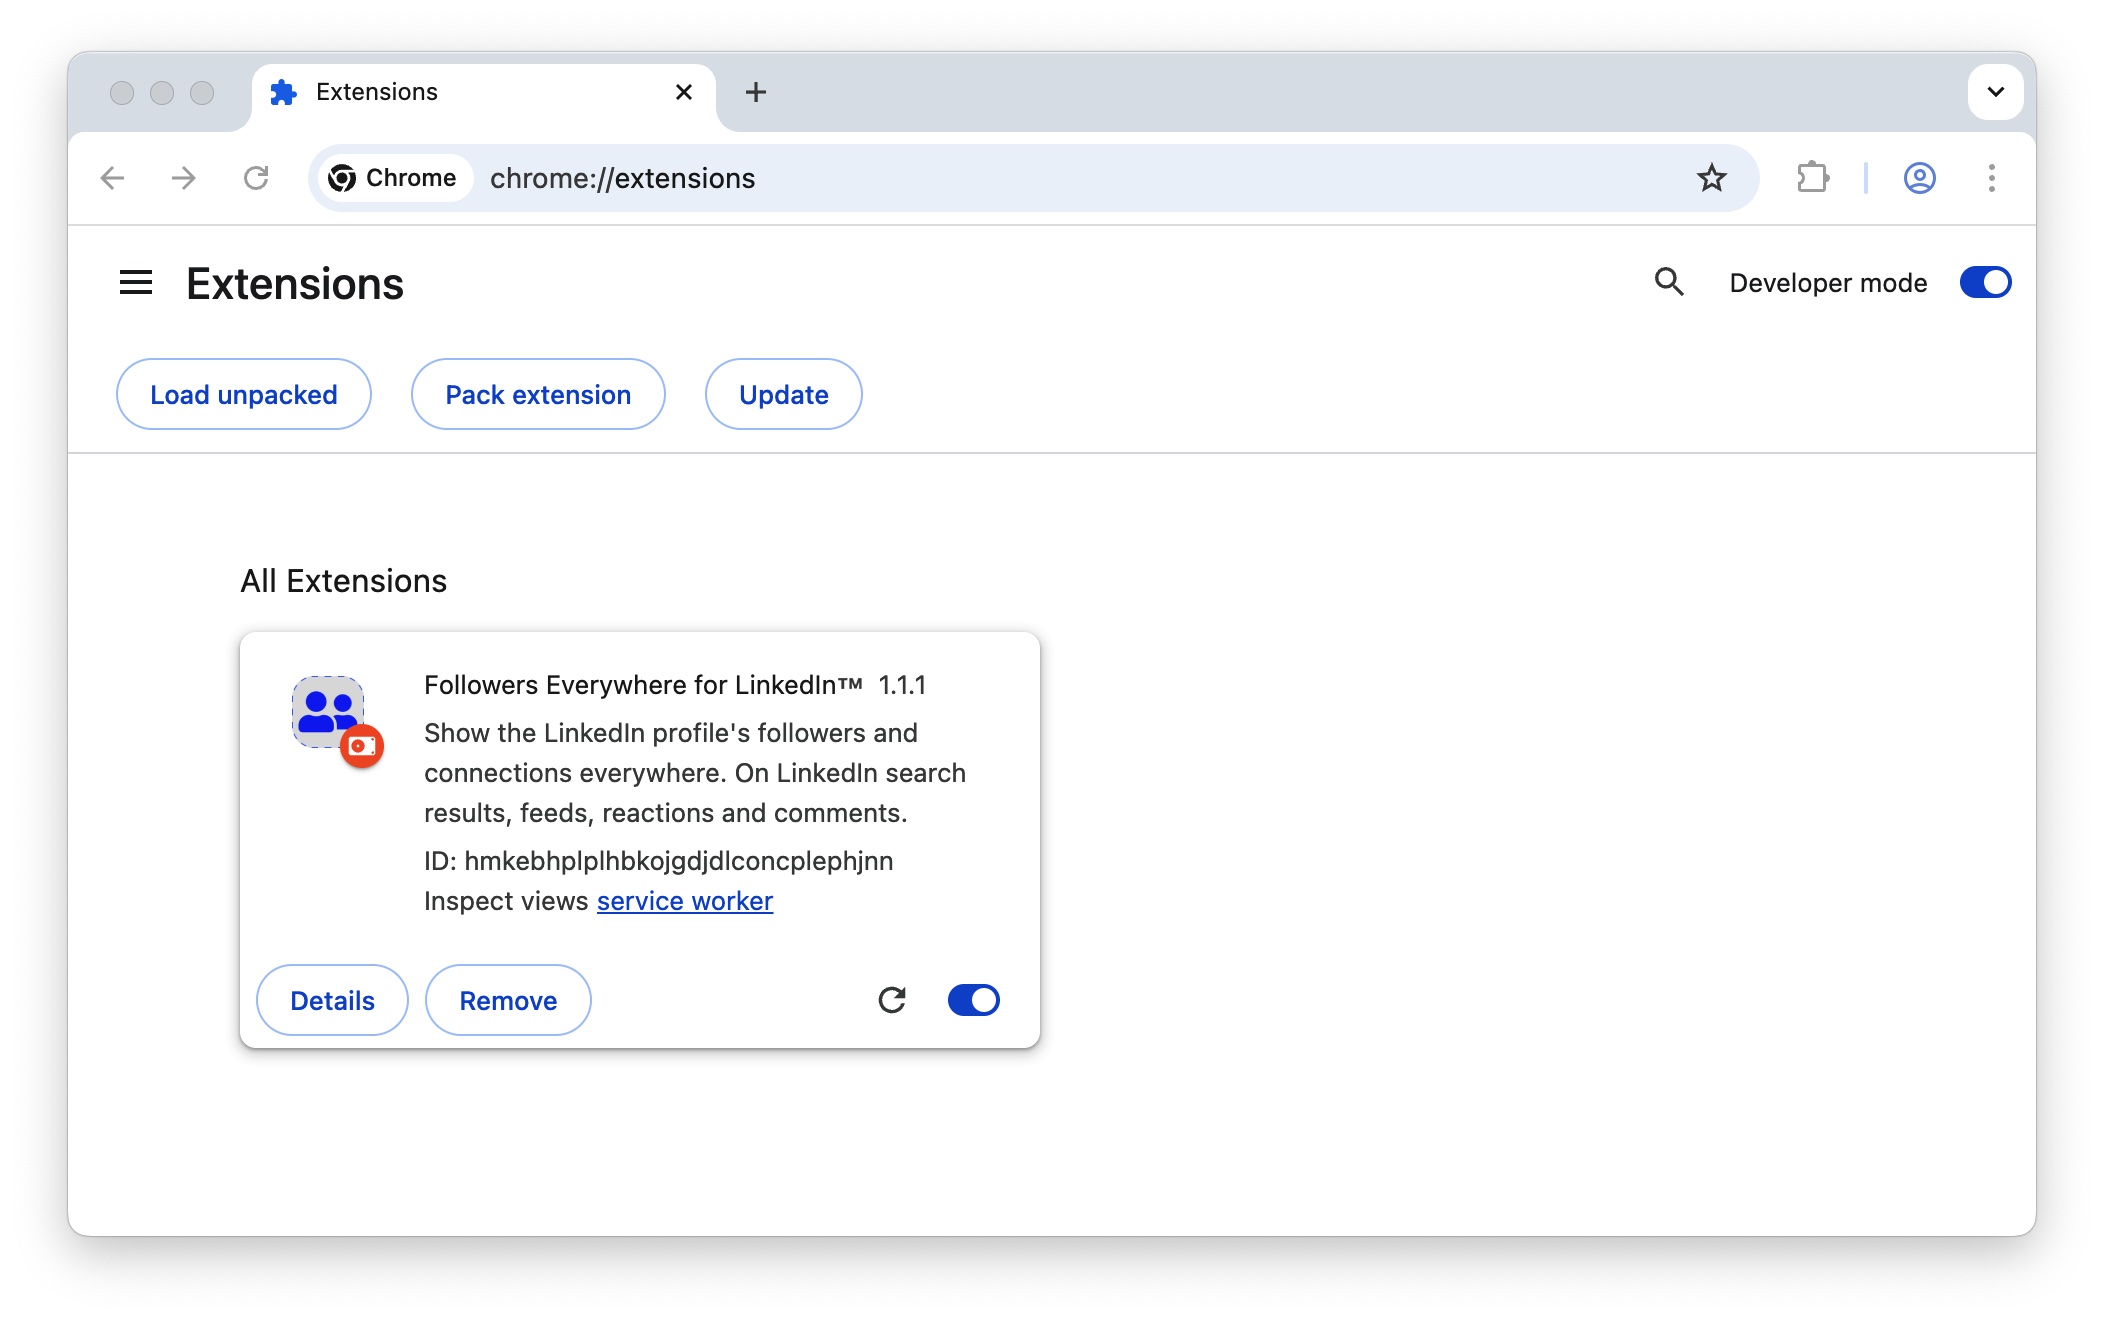The image size is (2104, 1320).
Task: Click the Load unpacked button
Action: pyautogui.click(x=243, y=394)
